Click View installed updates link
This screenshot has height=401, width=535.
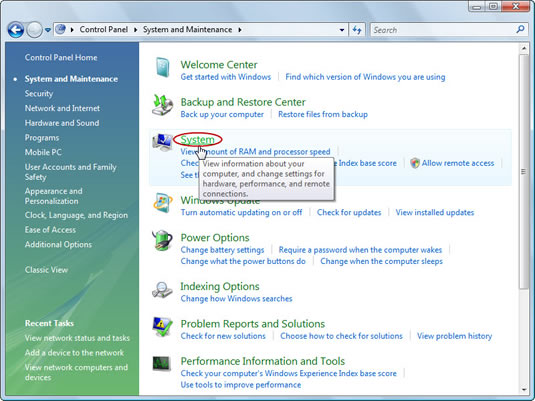[435, 213]
